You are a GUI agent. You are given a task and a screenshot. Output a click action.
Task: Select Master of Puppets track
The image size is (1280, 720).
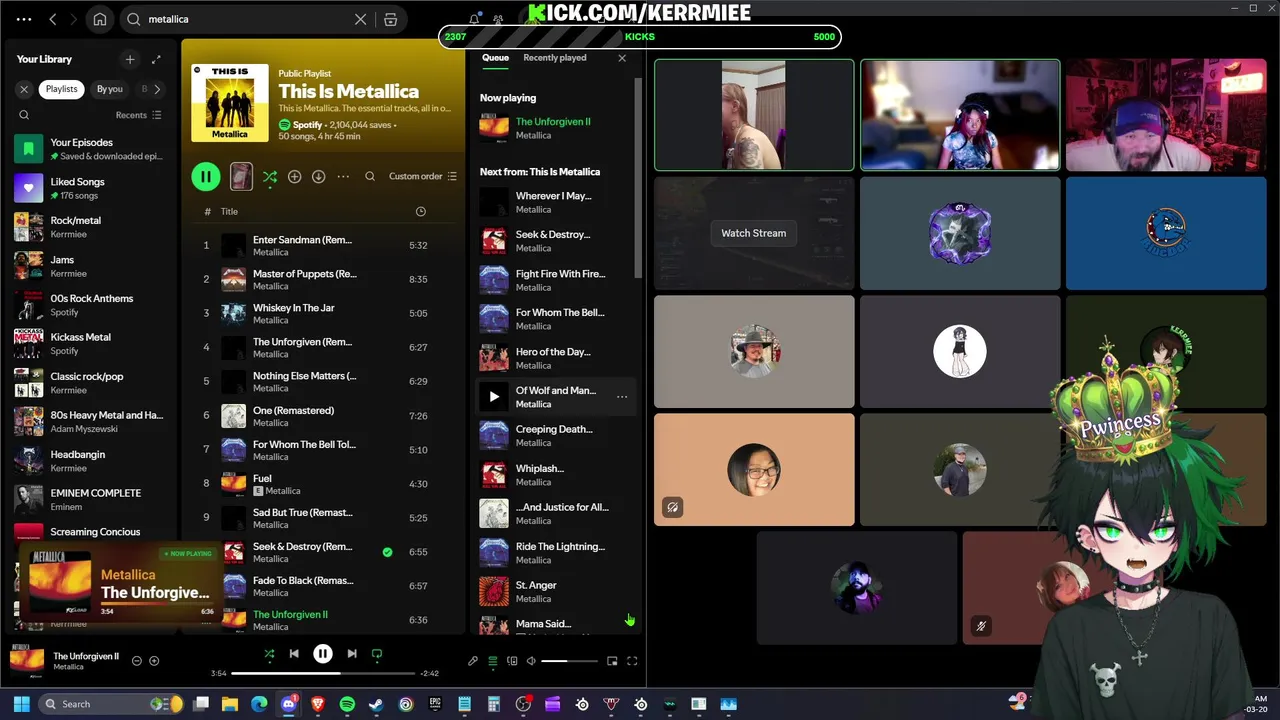tap(323, 280)
